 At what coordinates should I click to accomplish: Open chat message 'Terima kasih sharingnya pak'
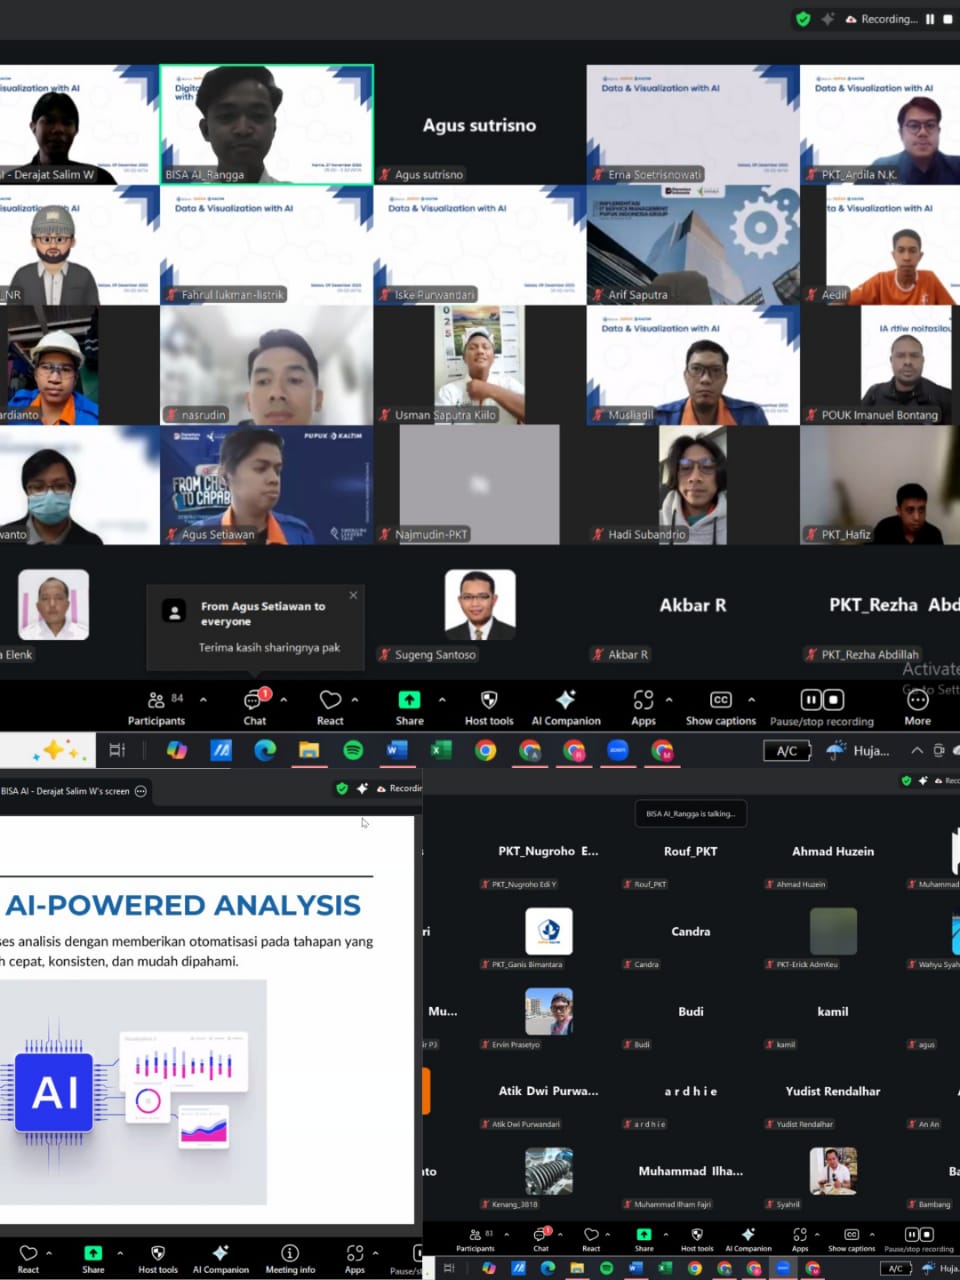[x=269, y=647]
